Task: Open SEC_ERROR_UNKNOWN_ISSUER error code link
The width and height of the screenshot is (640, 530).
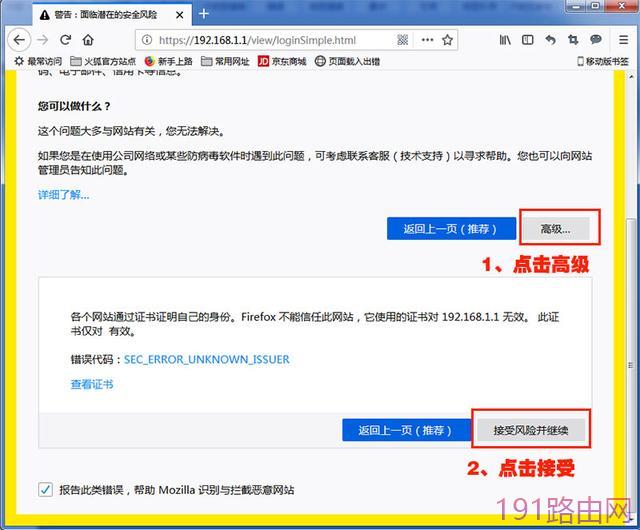Action: click(x=207, y=359)
